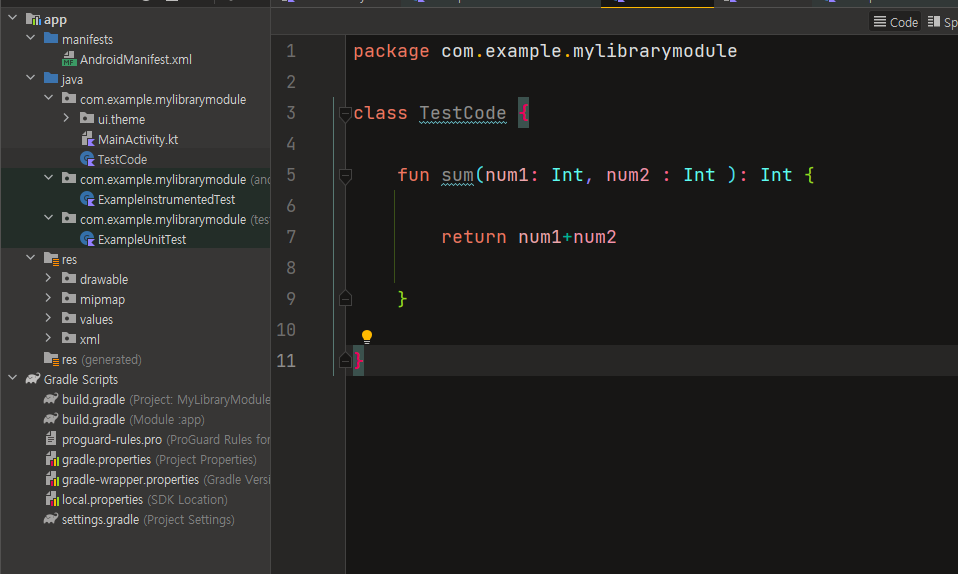Click line number 7 in the gutter
The image size is (958, 574).
tap(291, 237)
